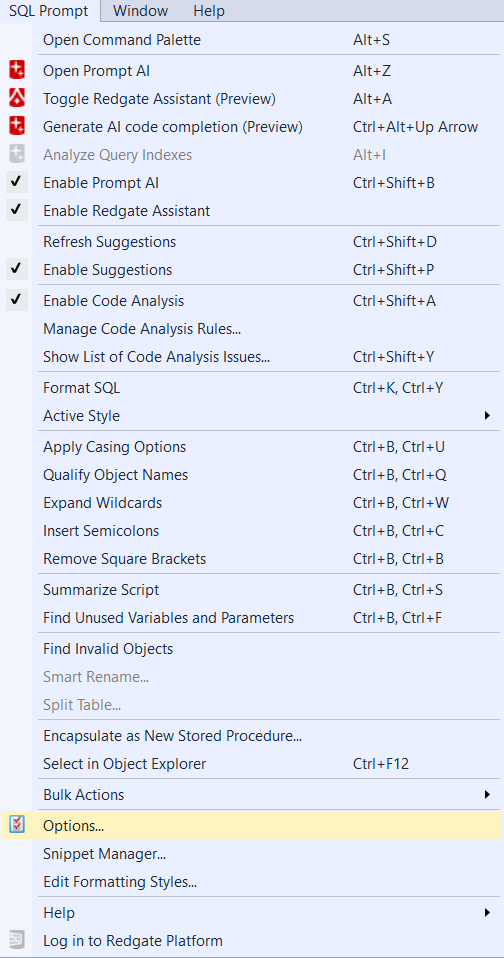
Task: Click the Alt+S shortcut text
Action: 371,40
